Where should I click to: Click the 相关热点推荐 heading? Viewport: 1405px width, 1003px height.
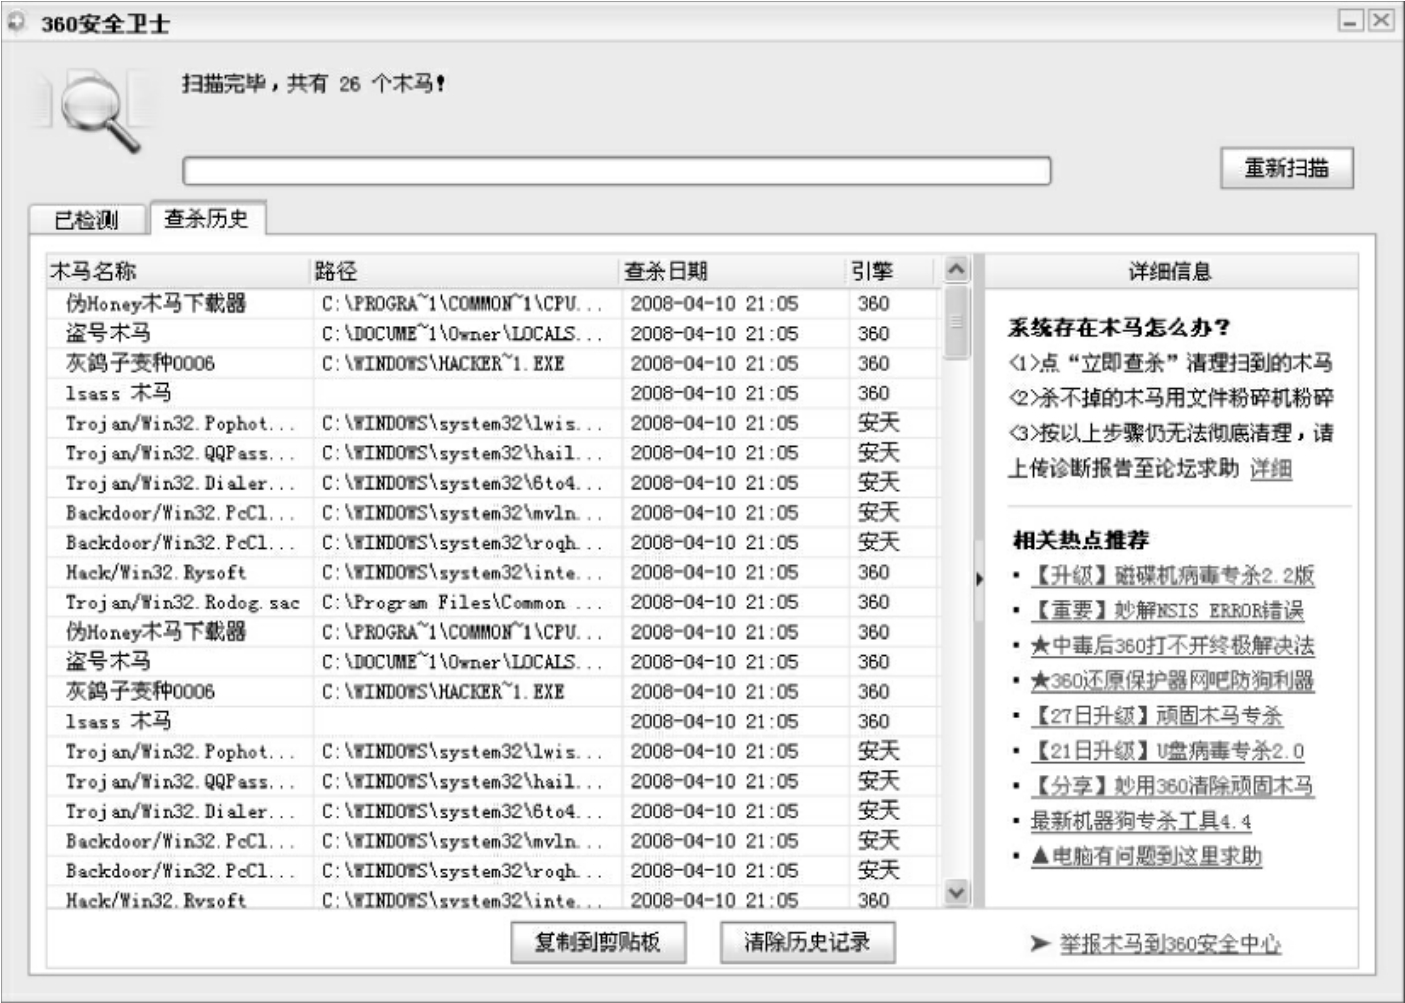coord(1081,541)
